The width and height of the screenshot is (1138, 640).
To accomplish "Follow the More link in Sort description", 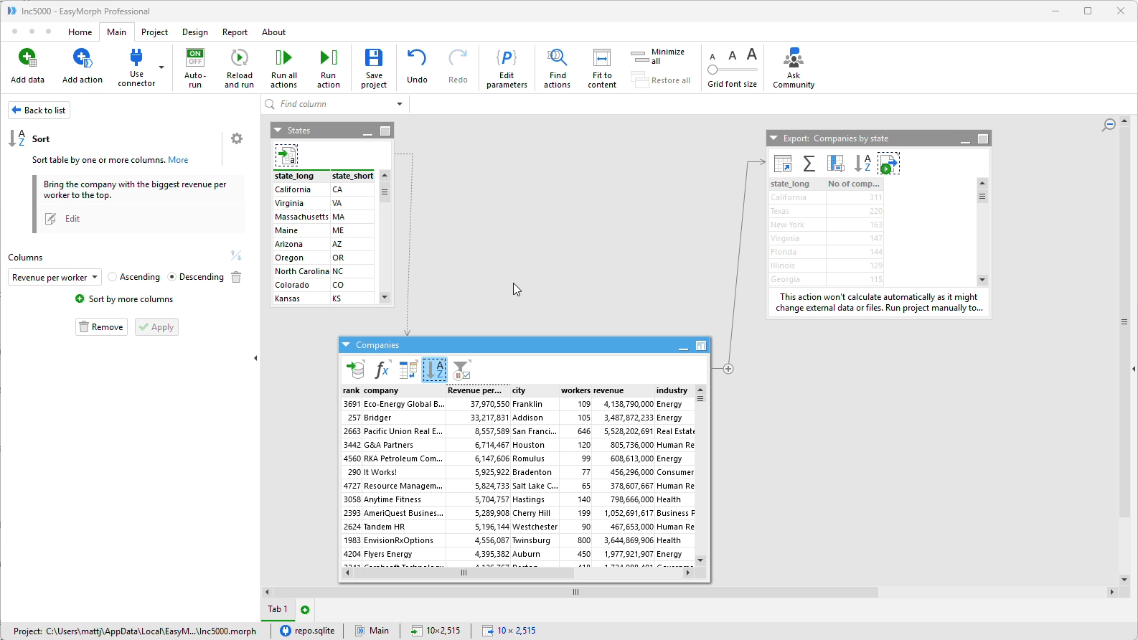I will tap(178, 160).
